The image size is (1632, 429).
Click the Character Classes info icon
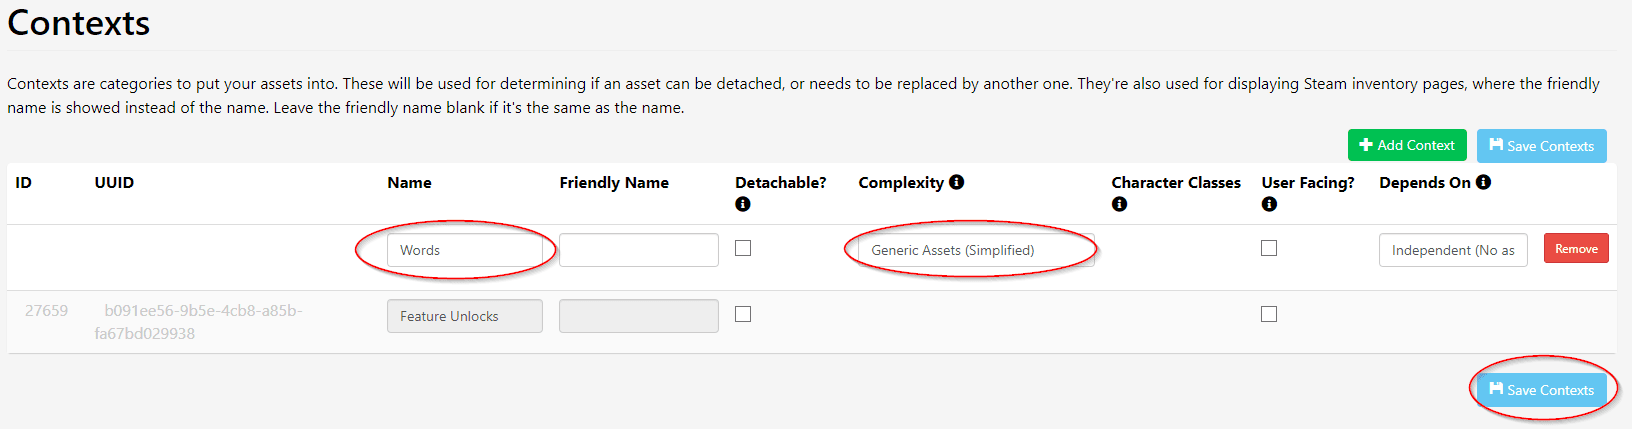point(1119,204)
